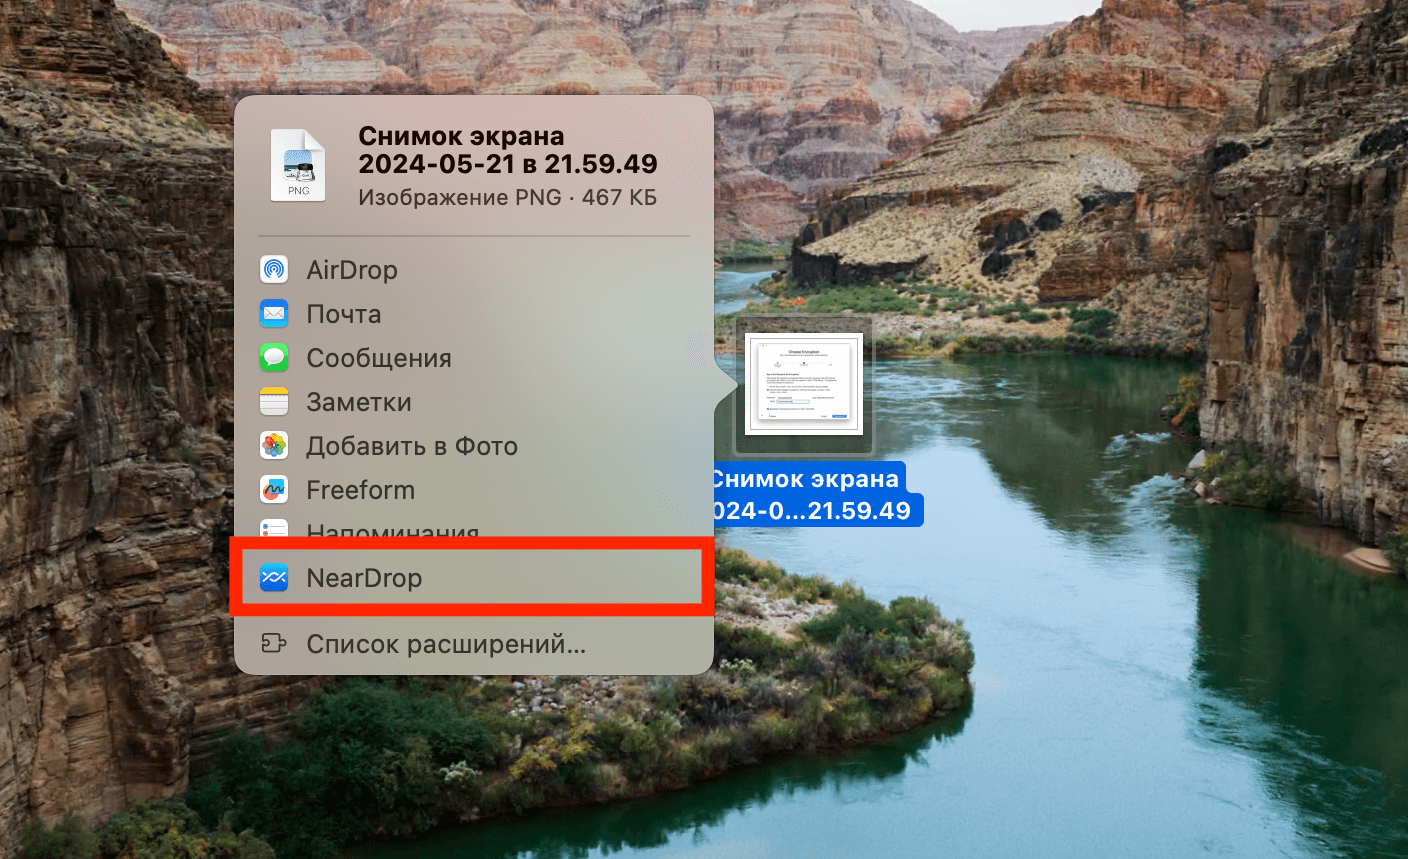This screenshot has width=1408, height=859.
Task: Select the screenshot thumbnail on desktop
Action: point(803,384)
